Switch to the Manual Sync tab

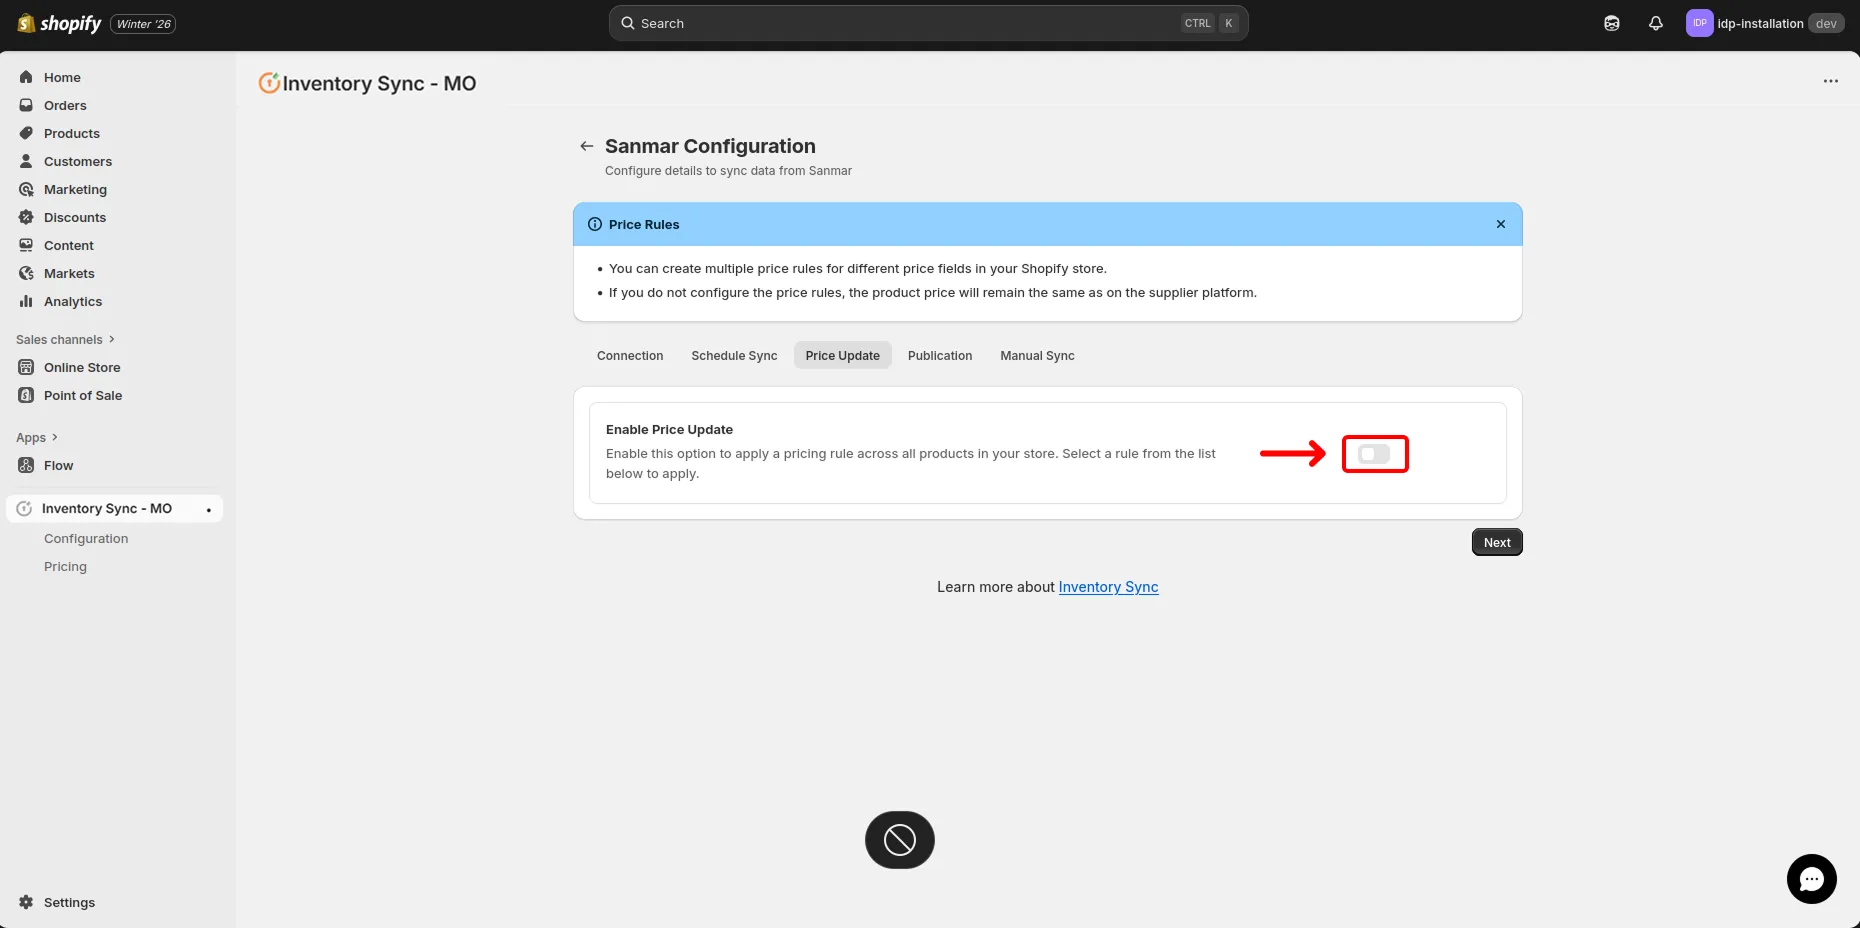pos(1037,355)
